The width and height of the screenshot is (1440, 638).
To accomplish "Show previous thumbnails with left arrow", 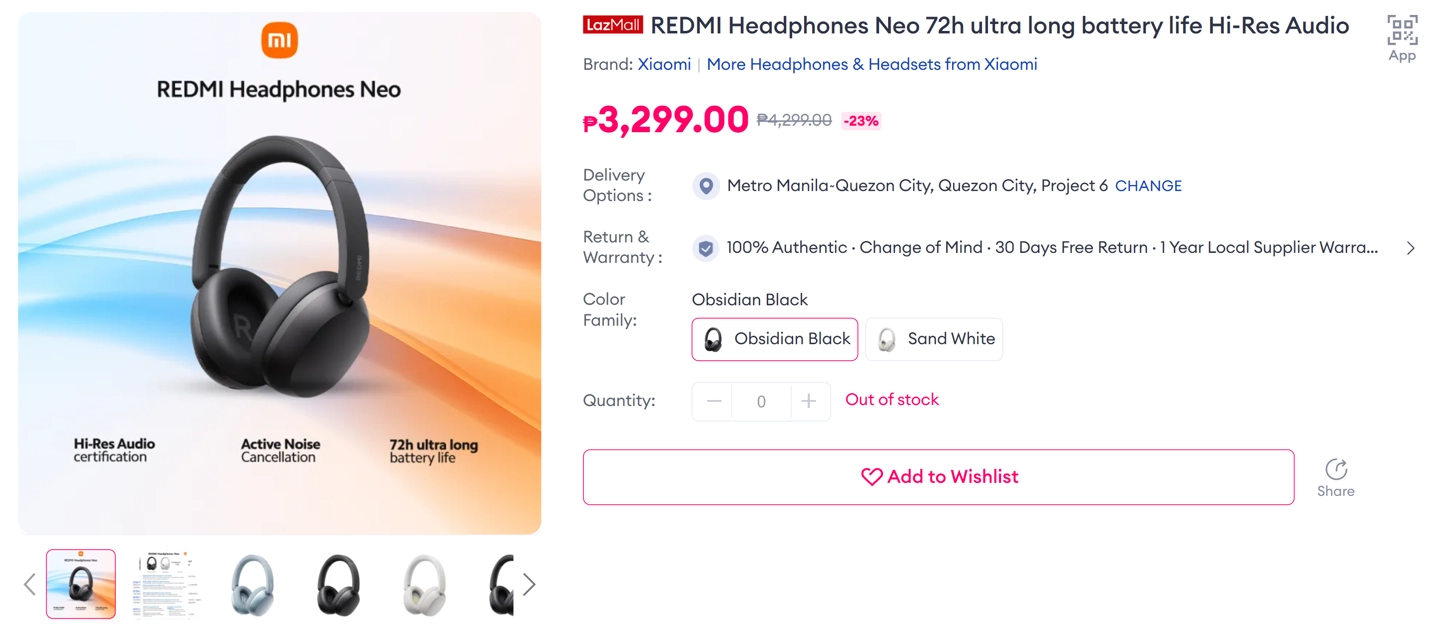I will click(x=30, y=584).
